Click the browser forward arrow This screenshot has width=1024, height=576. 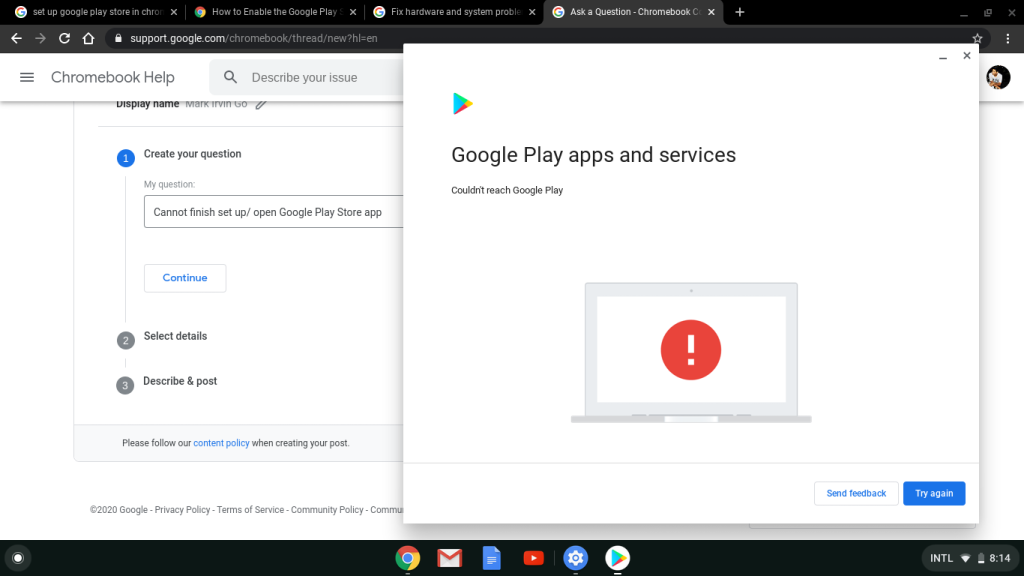coord(40,39)
